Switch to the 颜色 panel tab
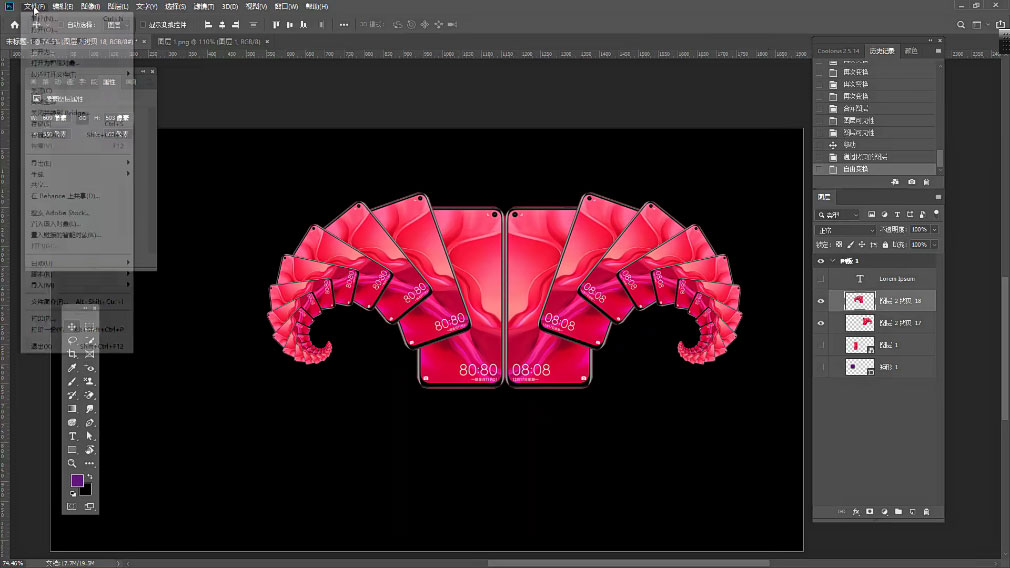This screenshot has width=1010, height=568. [x=911, y=51]
